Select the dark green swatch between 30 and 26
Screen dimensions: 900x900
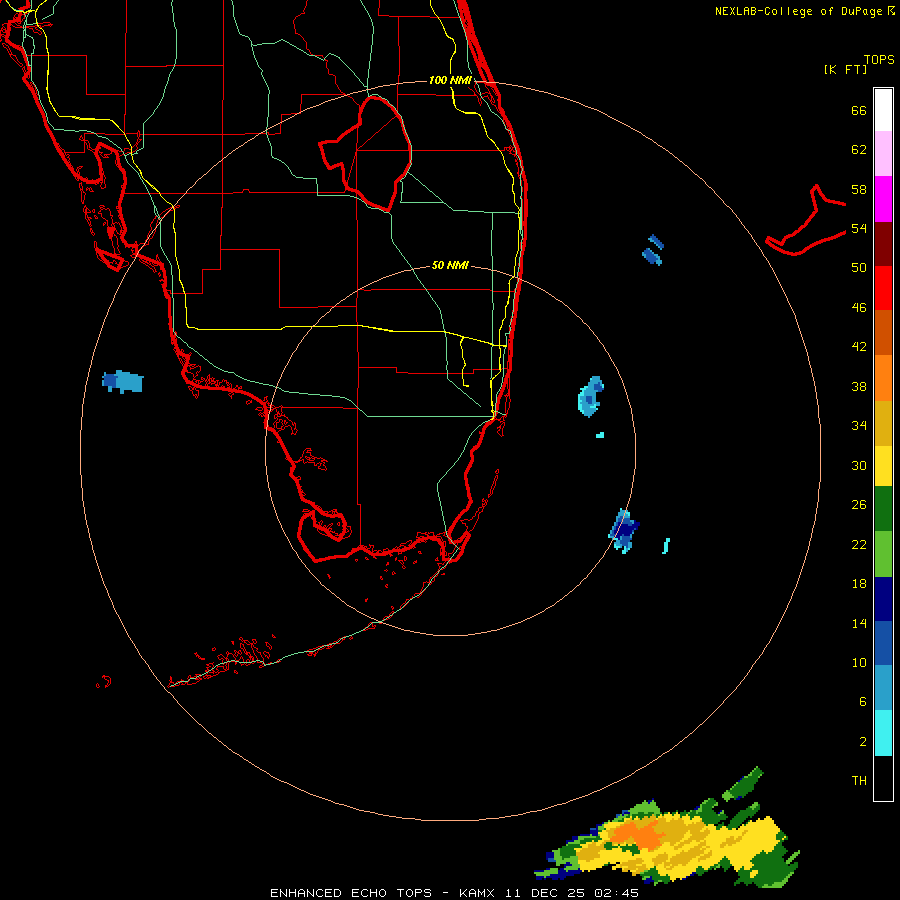click(x=883, y=509)
